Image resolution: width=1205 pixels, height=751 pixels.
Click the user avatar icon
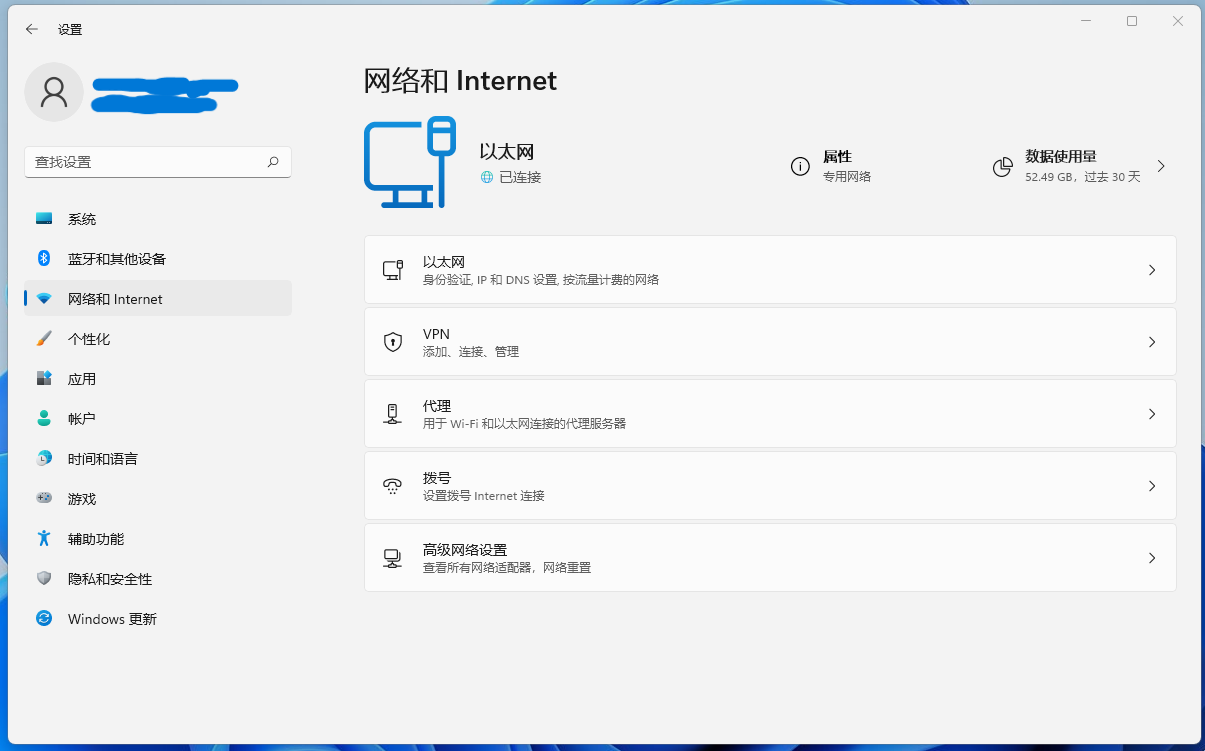point(54,92)
